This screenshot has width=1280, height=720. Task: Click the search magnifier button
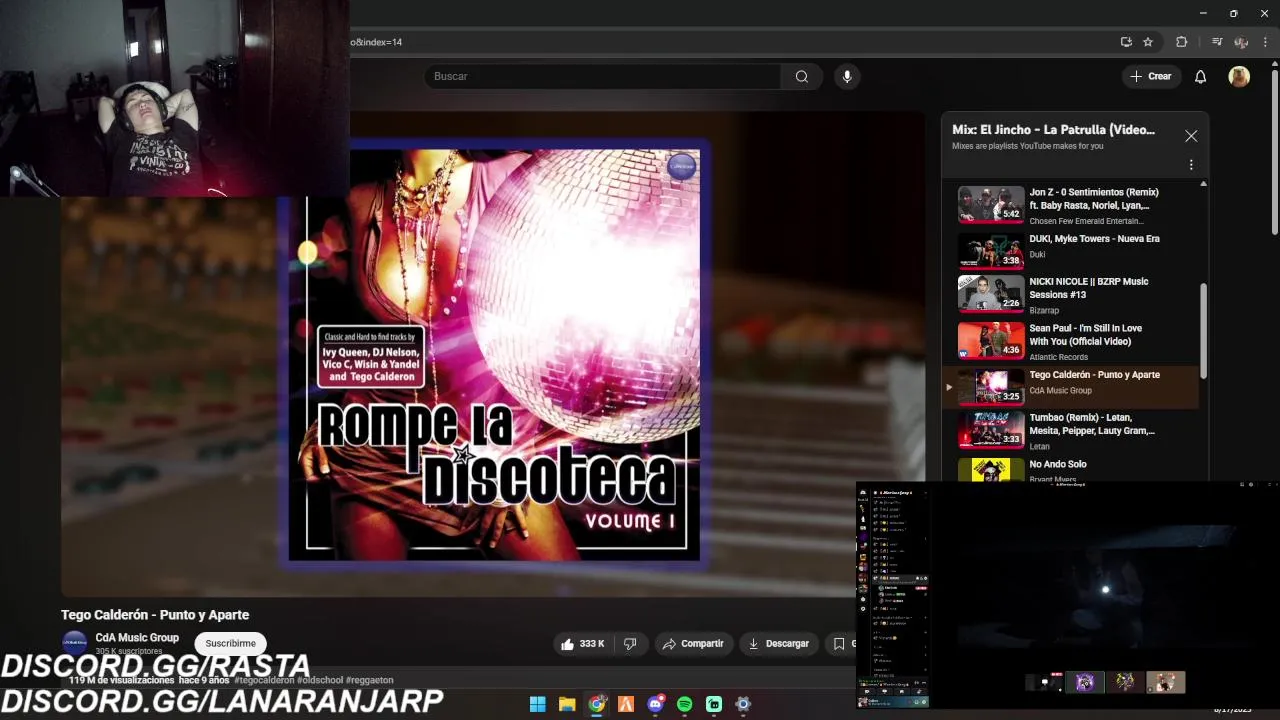point(802,76)
